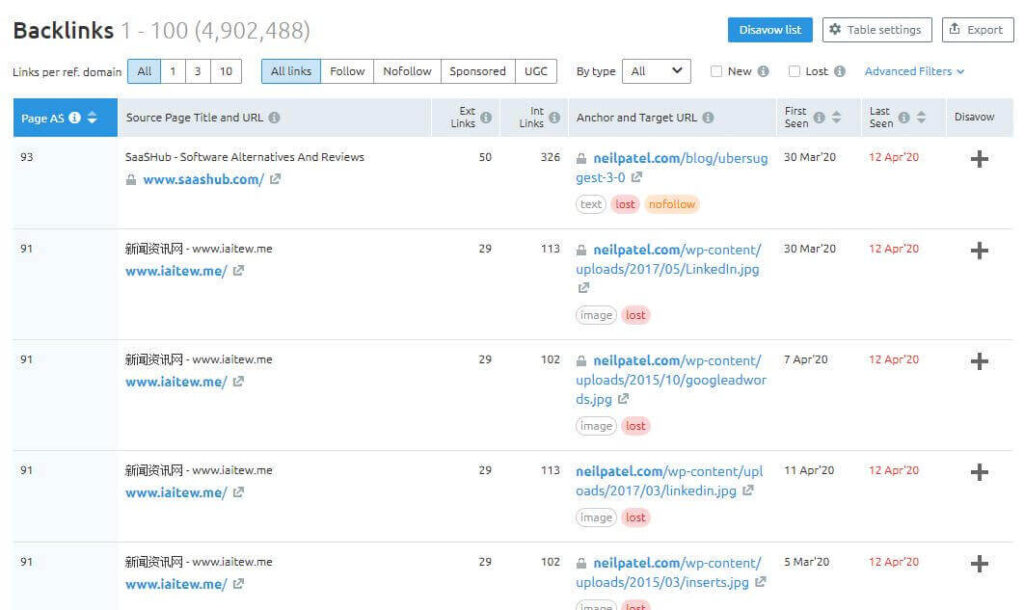Disavow backlink in 2017/03/linkedin.jpg row

979,472
